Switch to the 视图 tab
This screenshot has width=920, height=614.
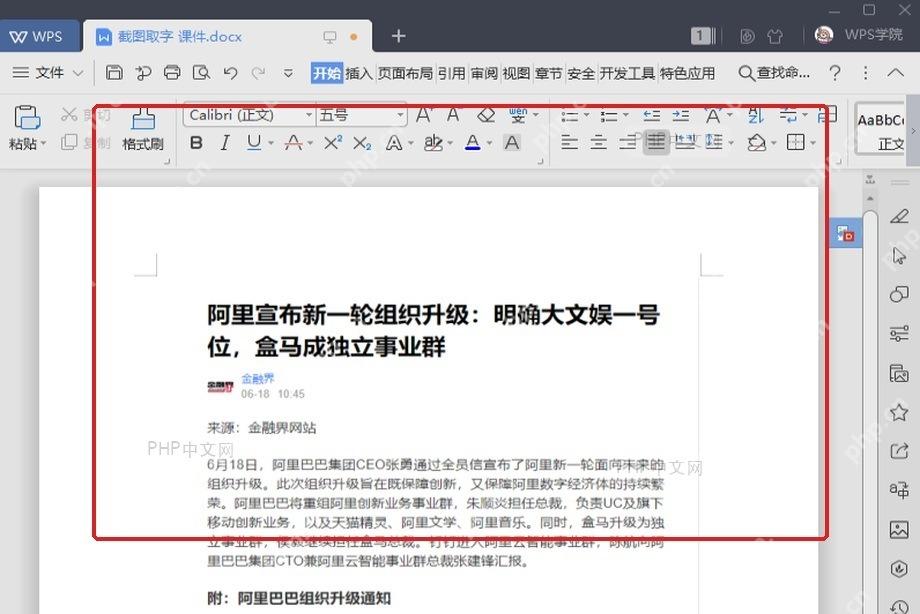click(x=516, y=73)
